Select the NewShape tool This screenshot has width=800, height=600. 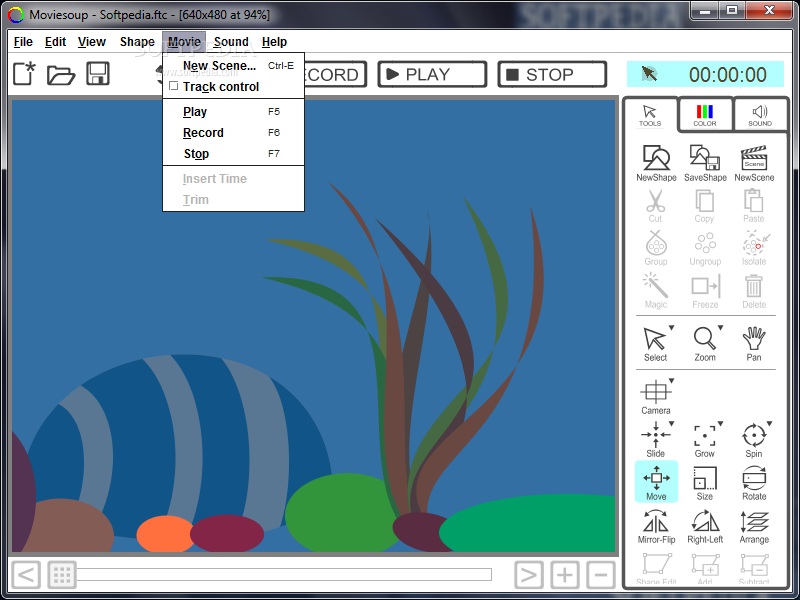coord(656,163)
